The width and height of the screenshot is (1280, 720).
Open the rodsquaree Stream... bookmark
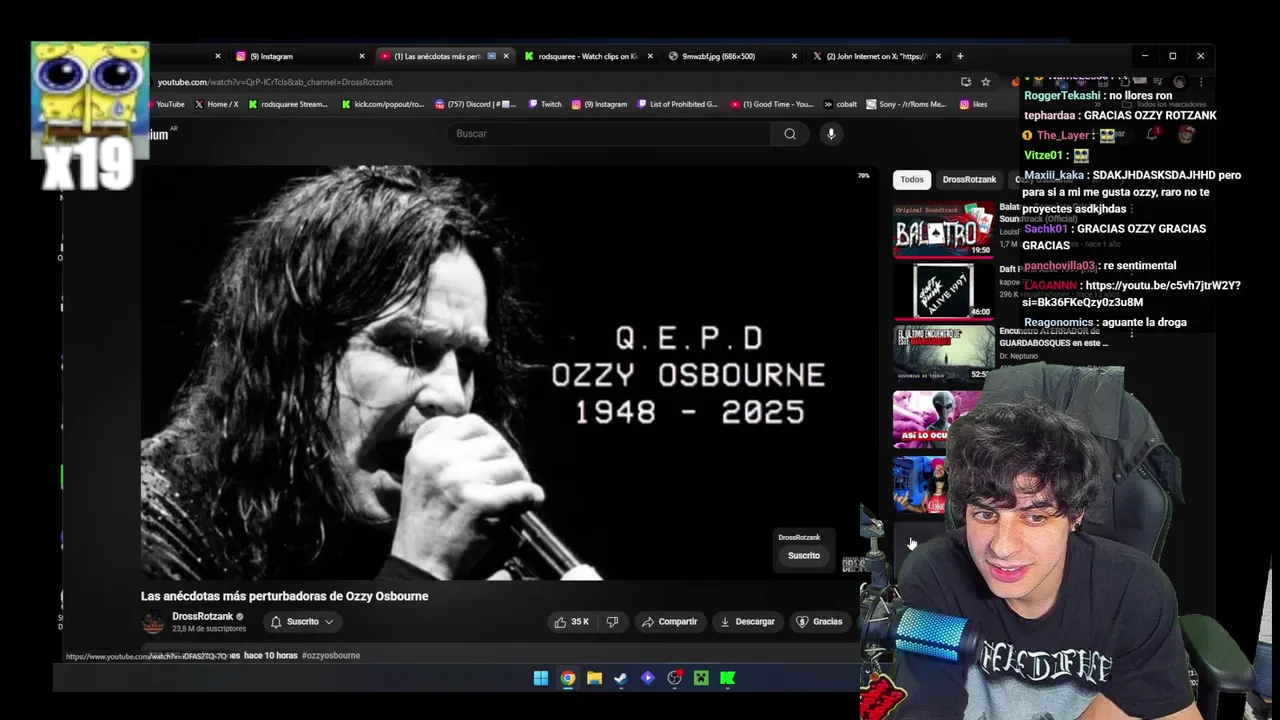click(x=288, y=104)
